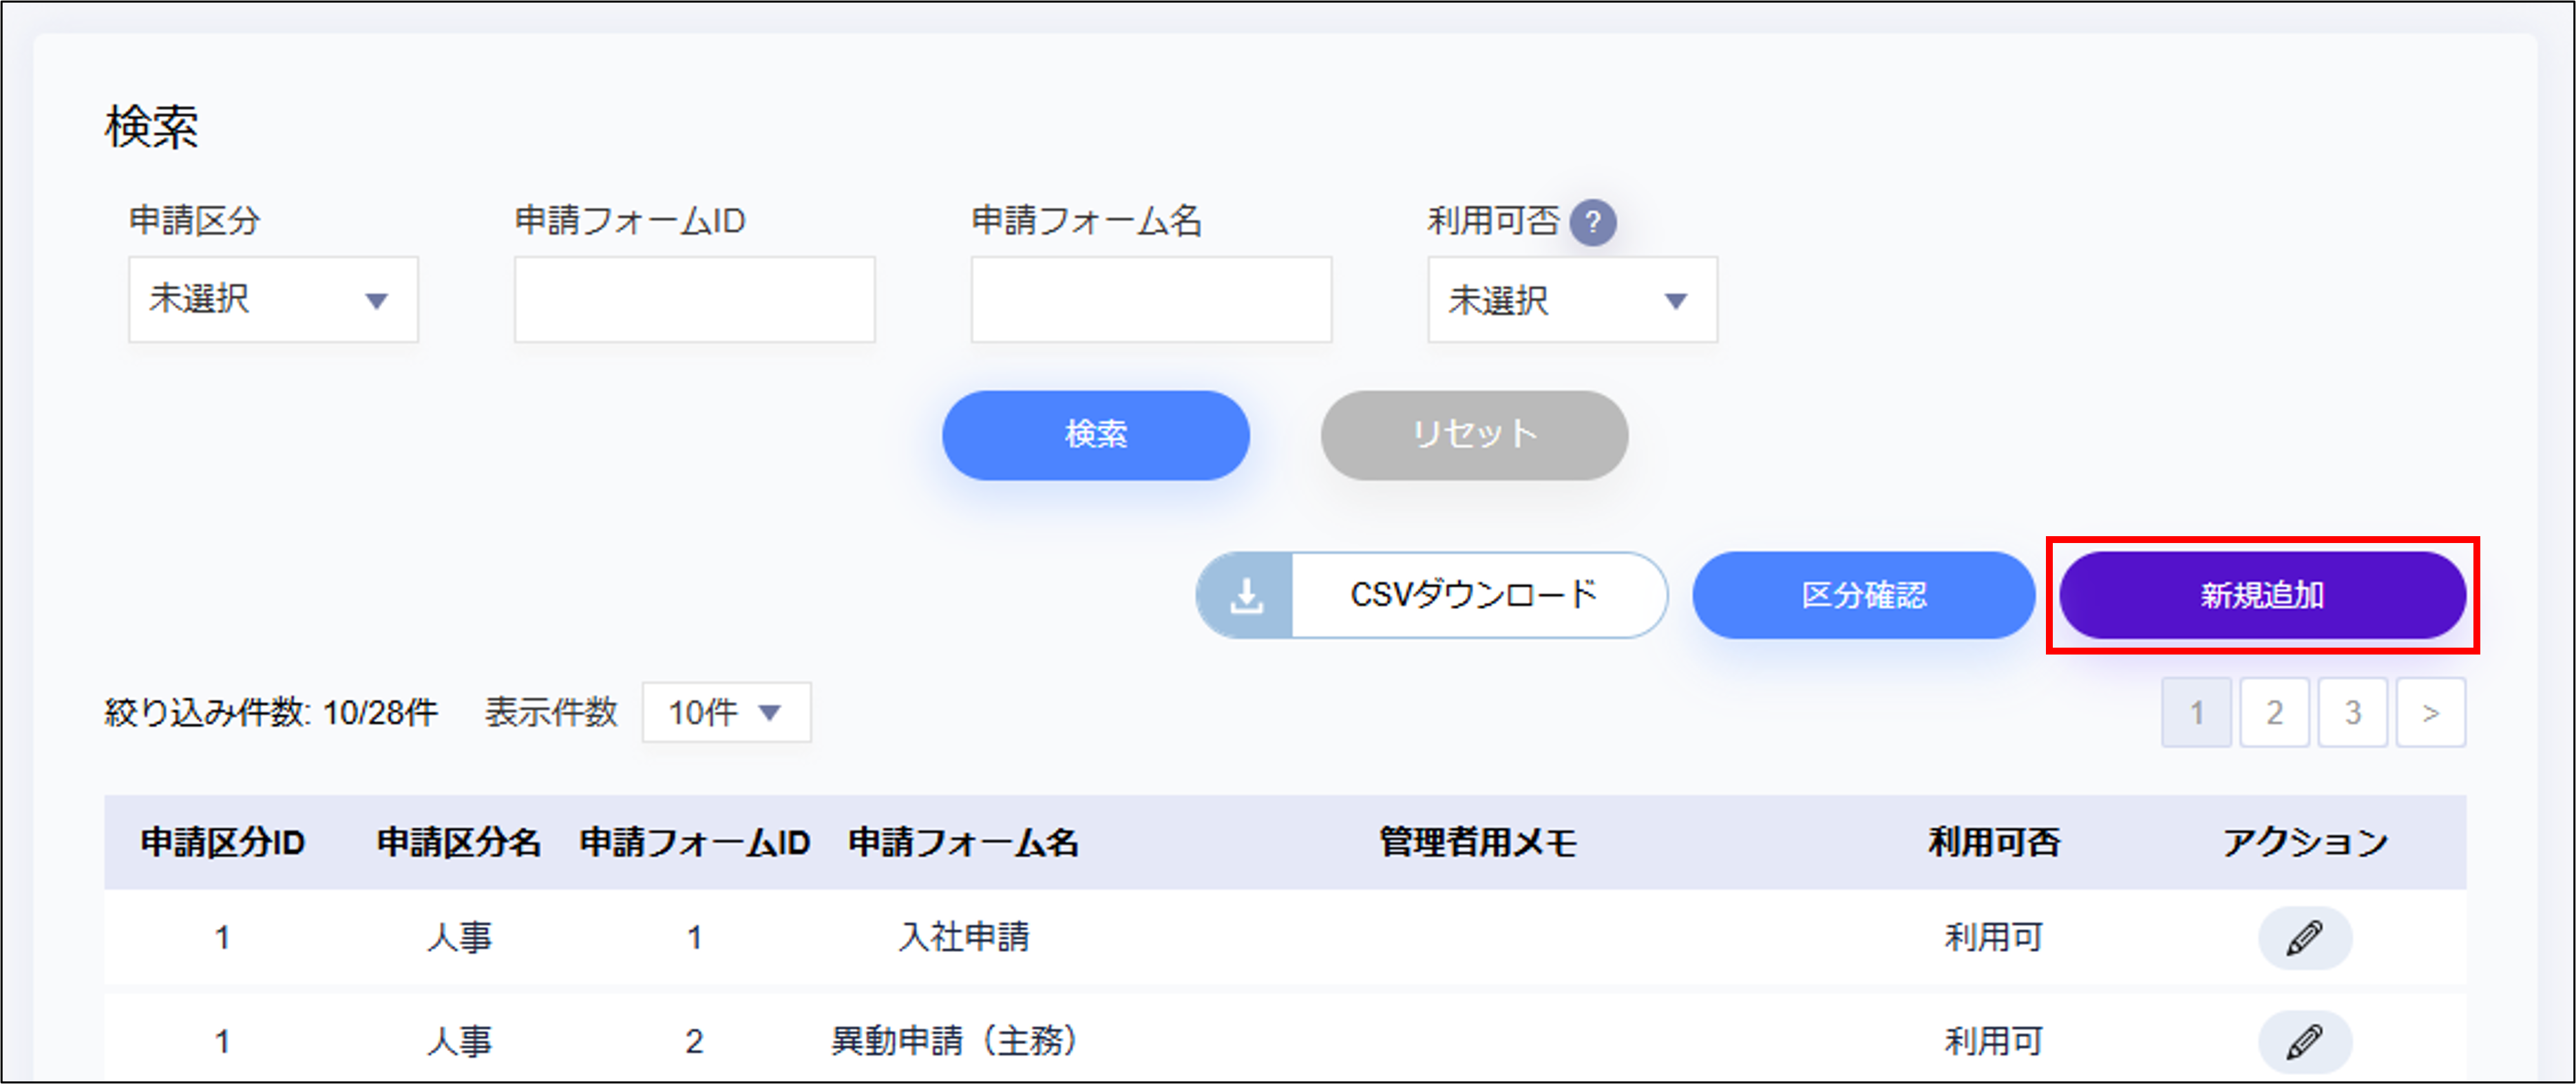Click 利用可 in the 異動申請（主務） row
Screen dimensions: 2576x1084
(x=1993, y=1042)
